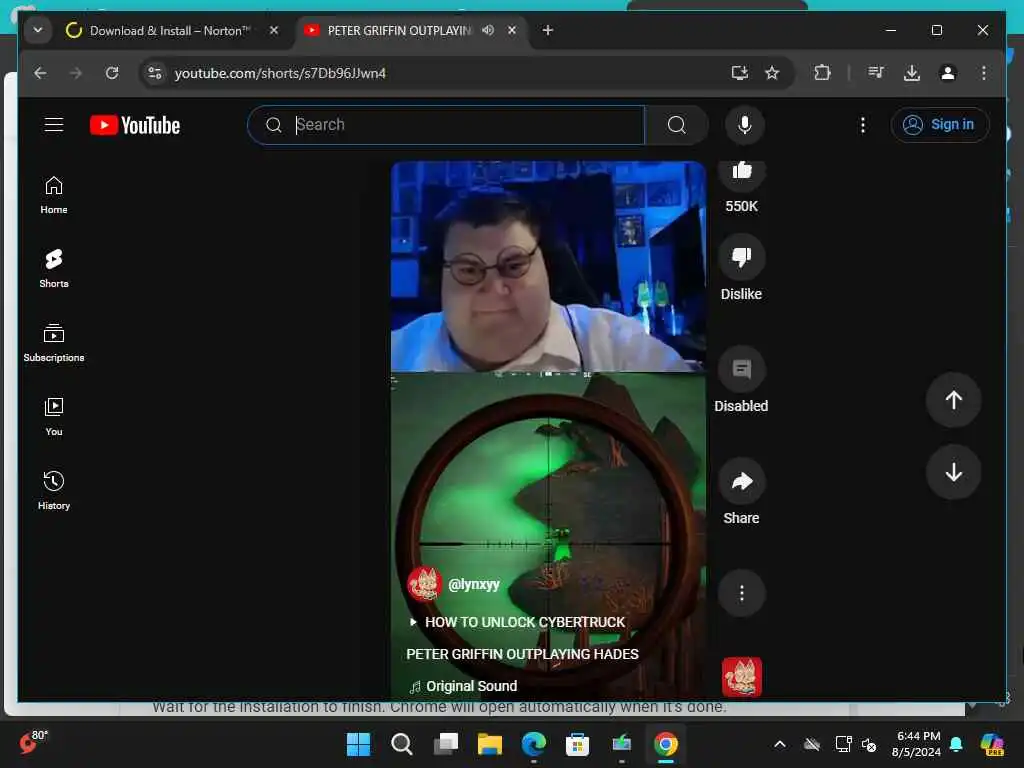1024x768 pixels.
Task: Start voice search with microphone icon
Action: (x=744, y=125)
